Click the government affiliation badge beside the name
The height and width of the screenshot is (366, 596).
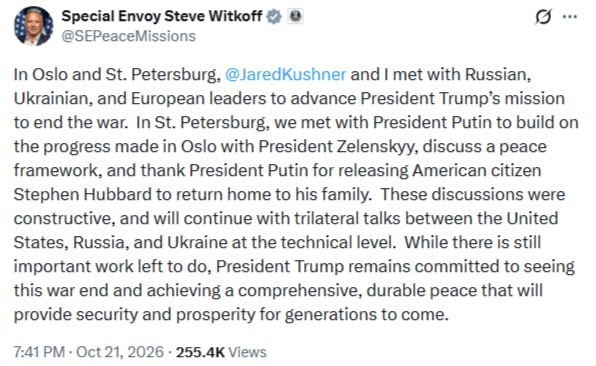(295, 16)
